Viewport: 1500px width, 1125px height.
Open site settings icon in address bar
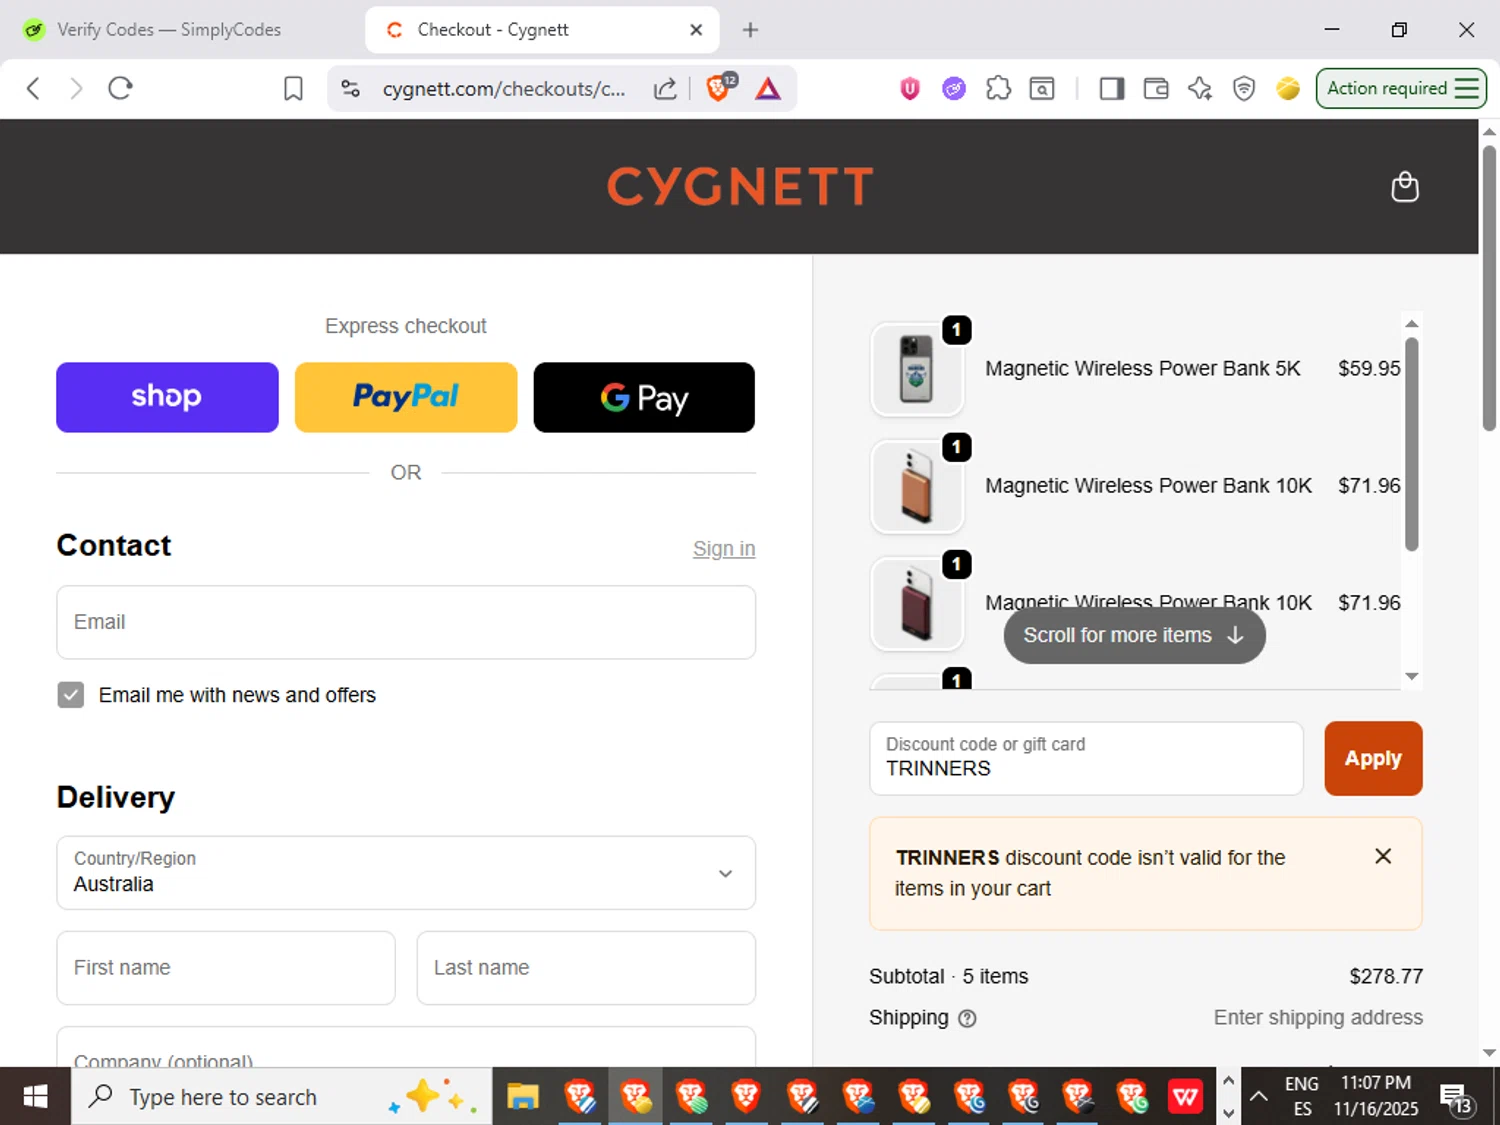tap(350, 89)
